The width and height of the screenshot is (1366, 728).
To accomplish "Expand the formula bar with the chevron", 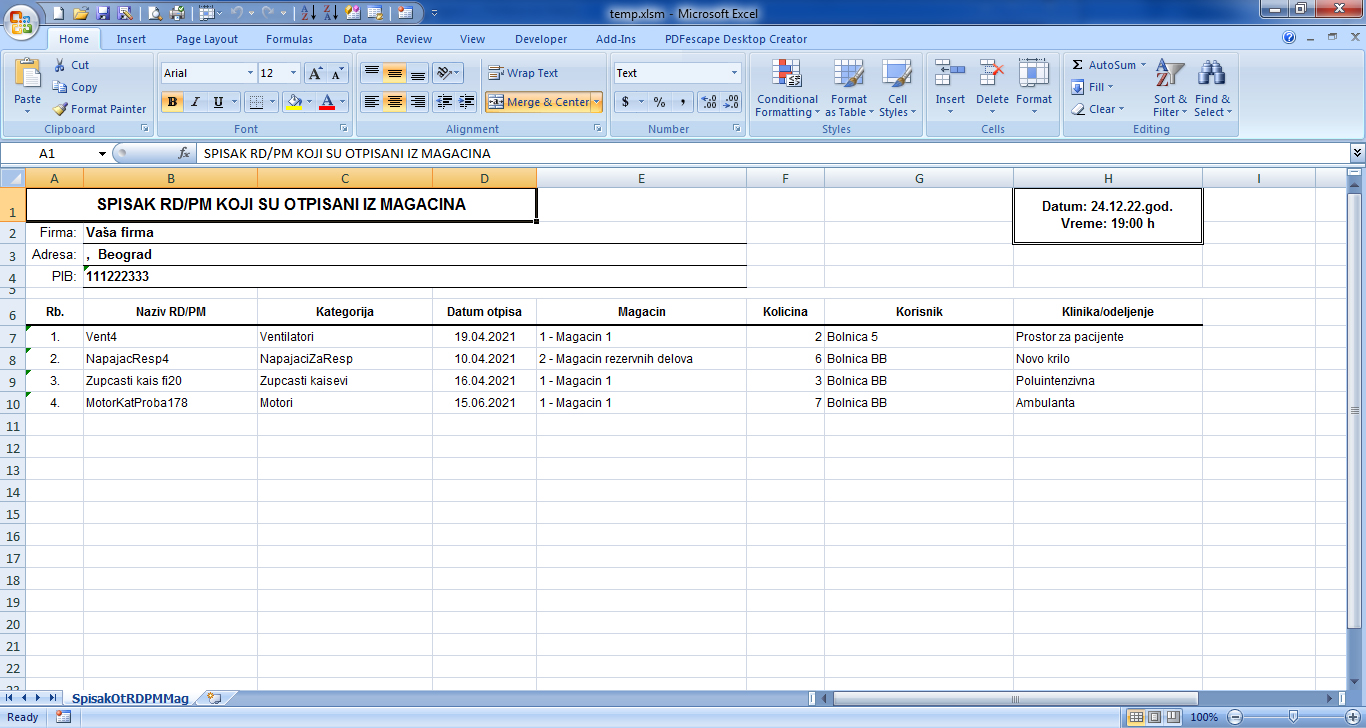I will coord(1357,153).
